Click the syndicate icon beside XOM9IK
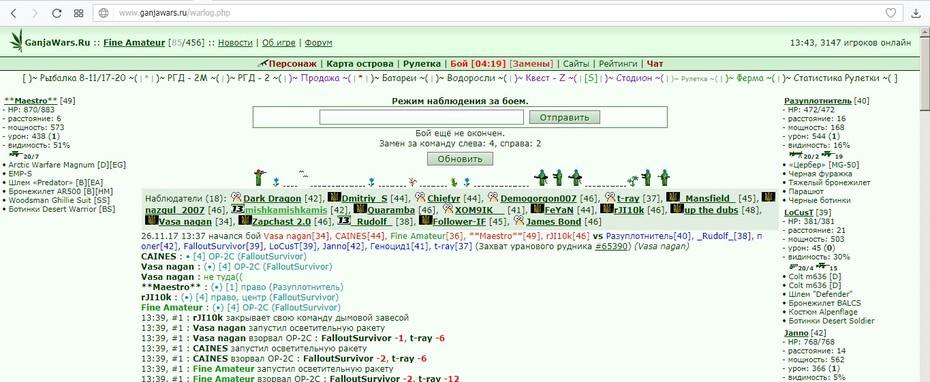Screen dimensions: 930x382 (448, 209)
